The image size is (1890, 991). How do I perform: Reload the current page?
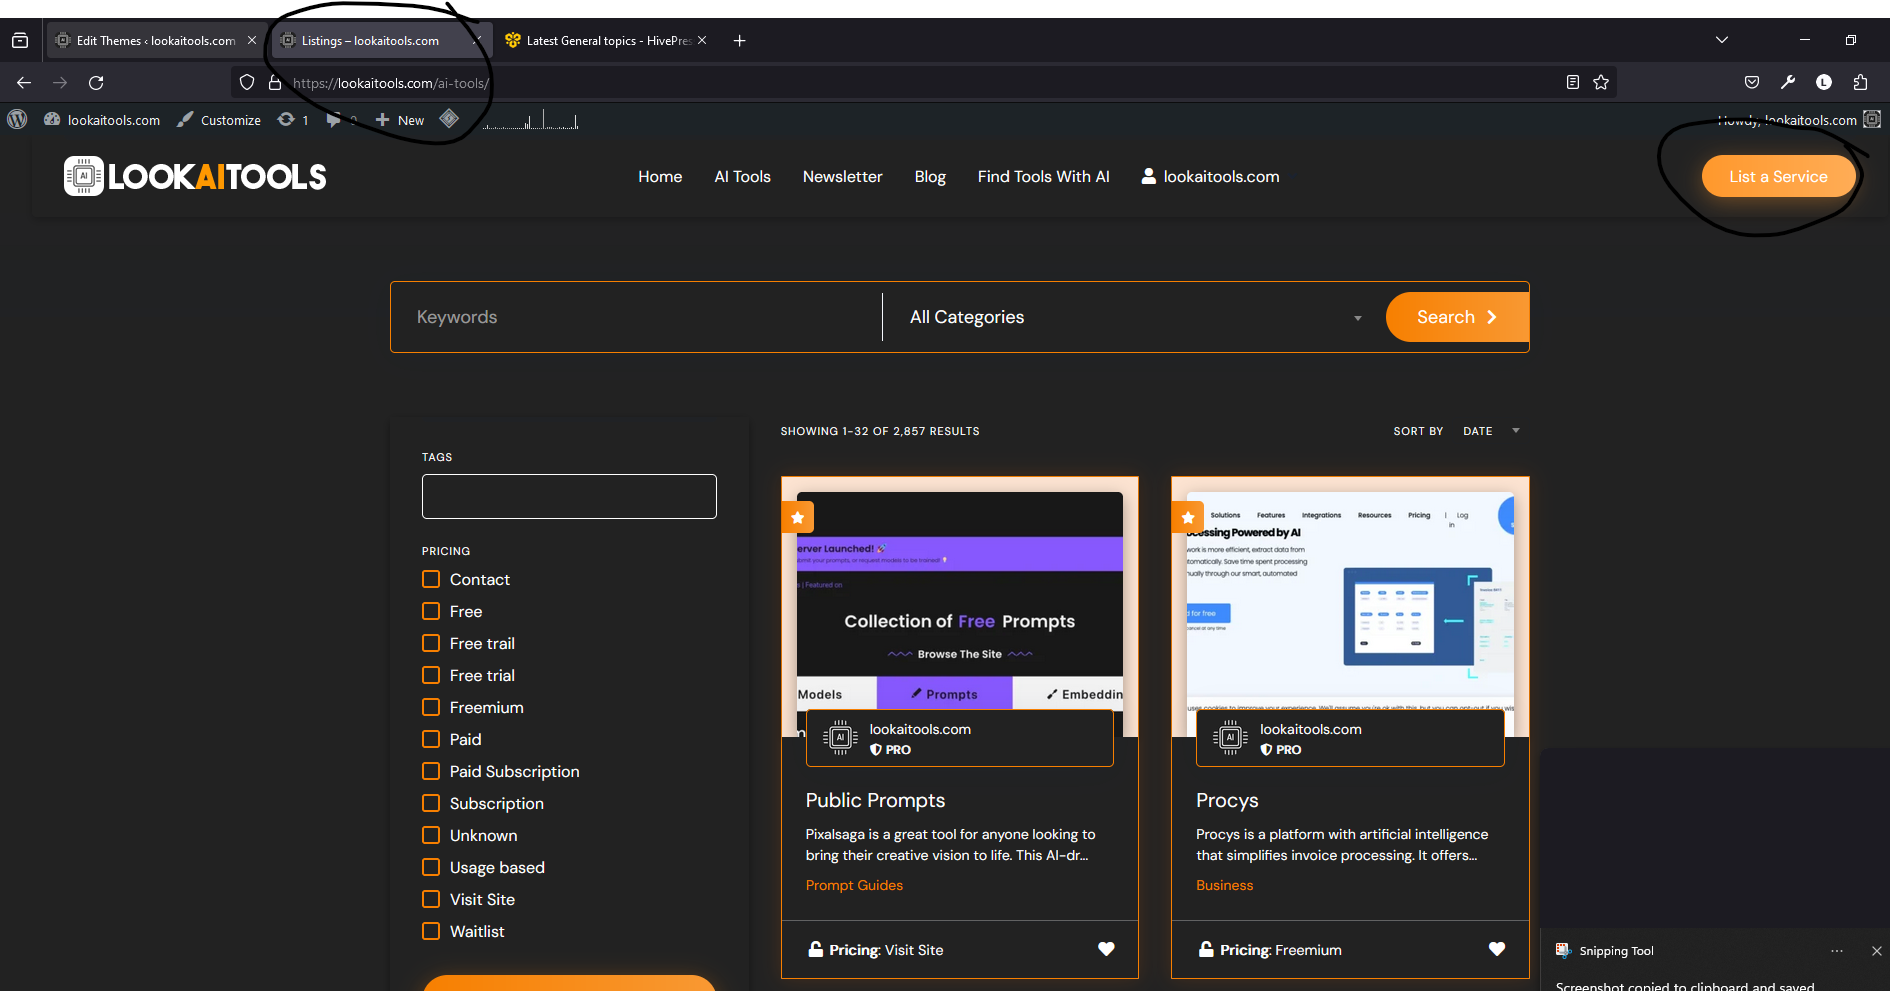(96, 83)
